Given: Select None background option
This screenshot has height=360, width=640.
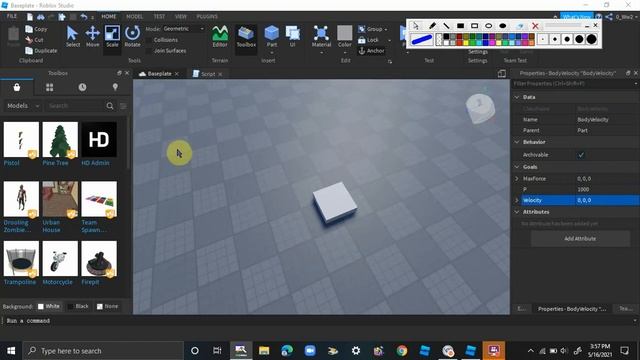Looking at the screenshot, I should click(108, 306).
